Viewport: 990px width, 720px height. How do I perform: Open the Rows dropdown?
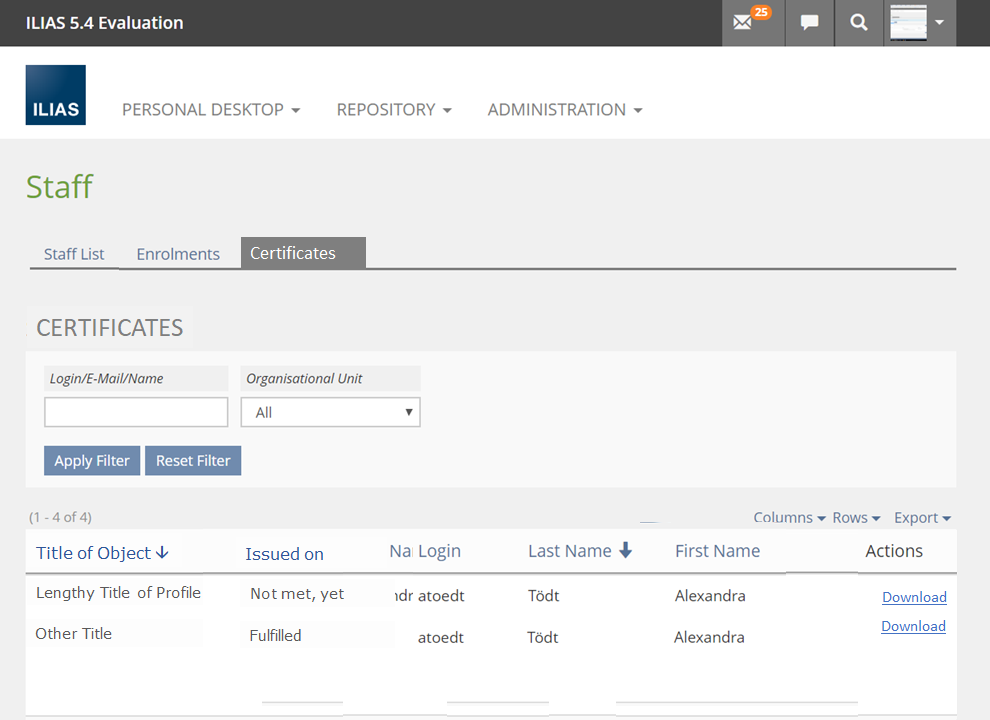[856, 518]
